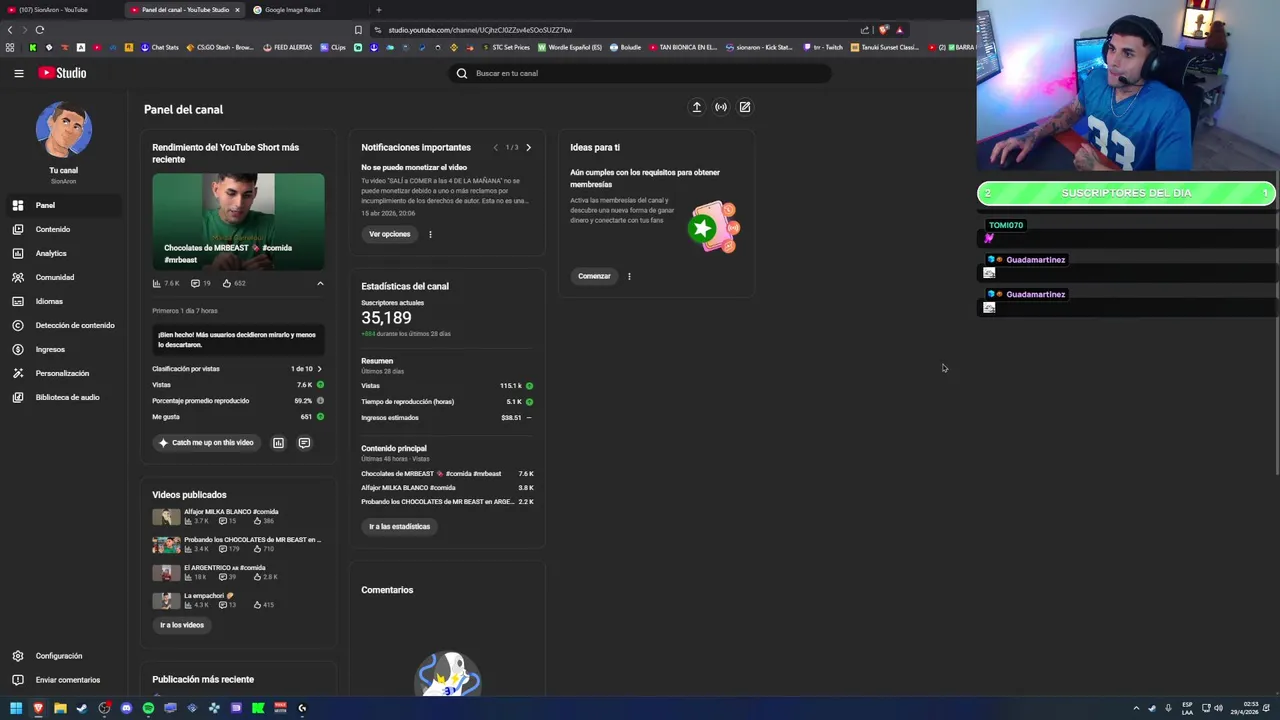The height and width of the screenshot is (720, 1280).
Task: Open Discord from the taskbar
Action: [126, 708]
